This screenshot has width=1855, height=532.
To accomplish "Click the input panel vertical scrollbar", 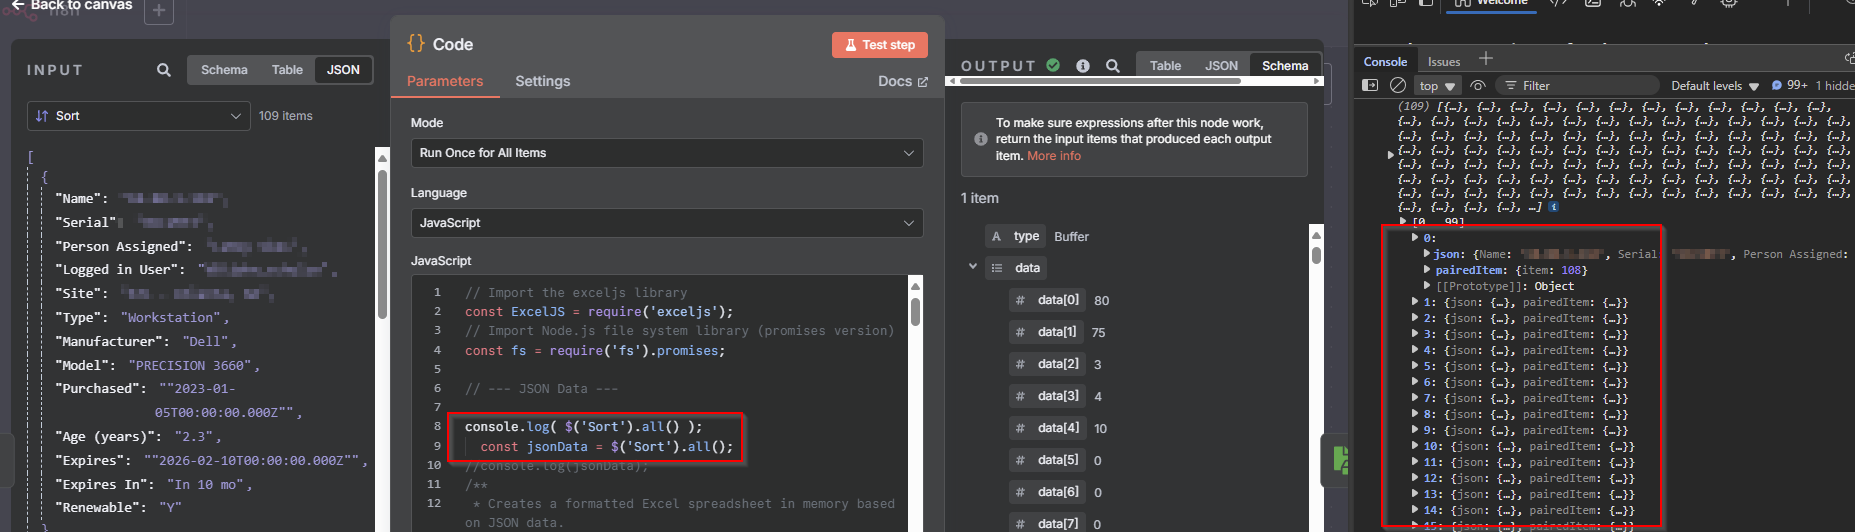I will tap(382, 245).
